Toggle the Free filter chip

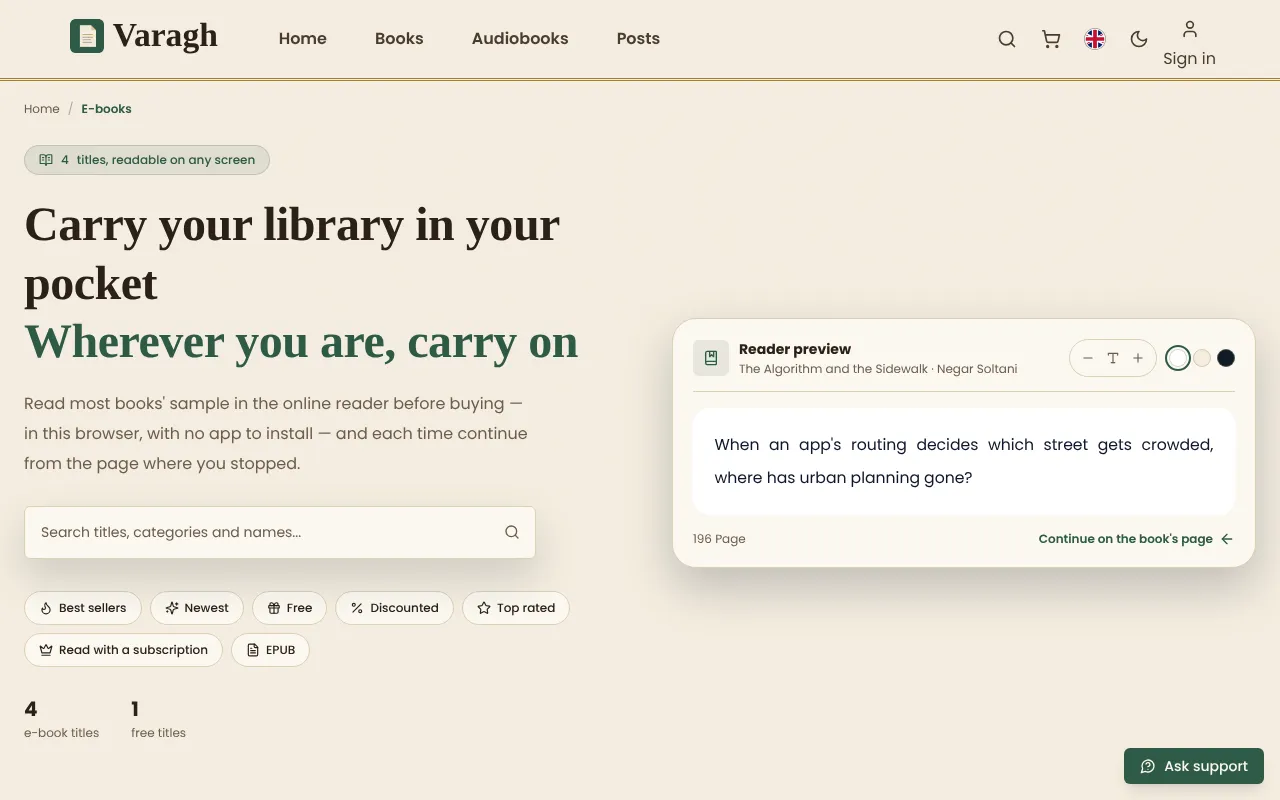click(x=290, y=608)
